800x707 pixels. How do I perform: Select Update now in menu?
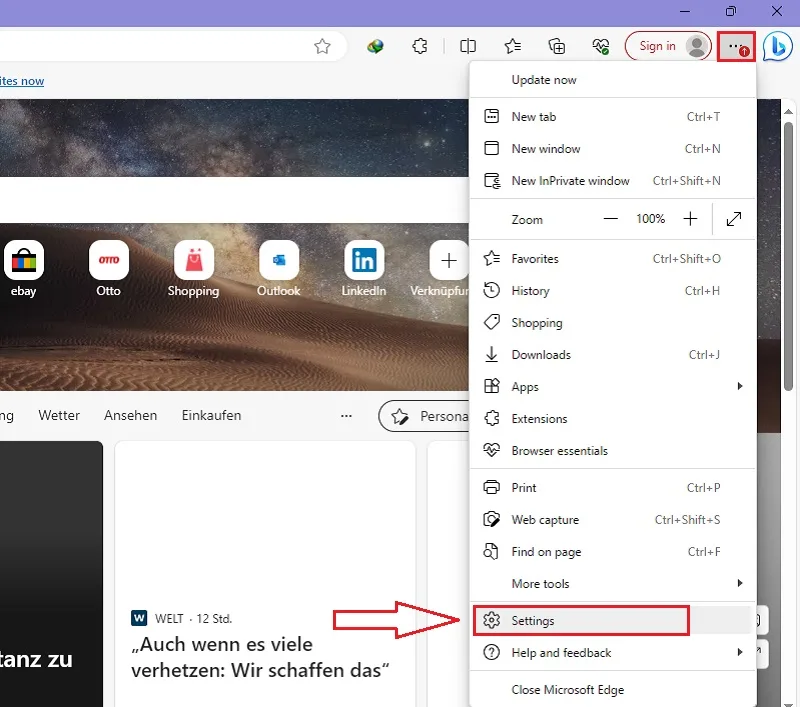(612, 80)
